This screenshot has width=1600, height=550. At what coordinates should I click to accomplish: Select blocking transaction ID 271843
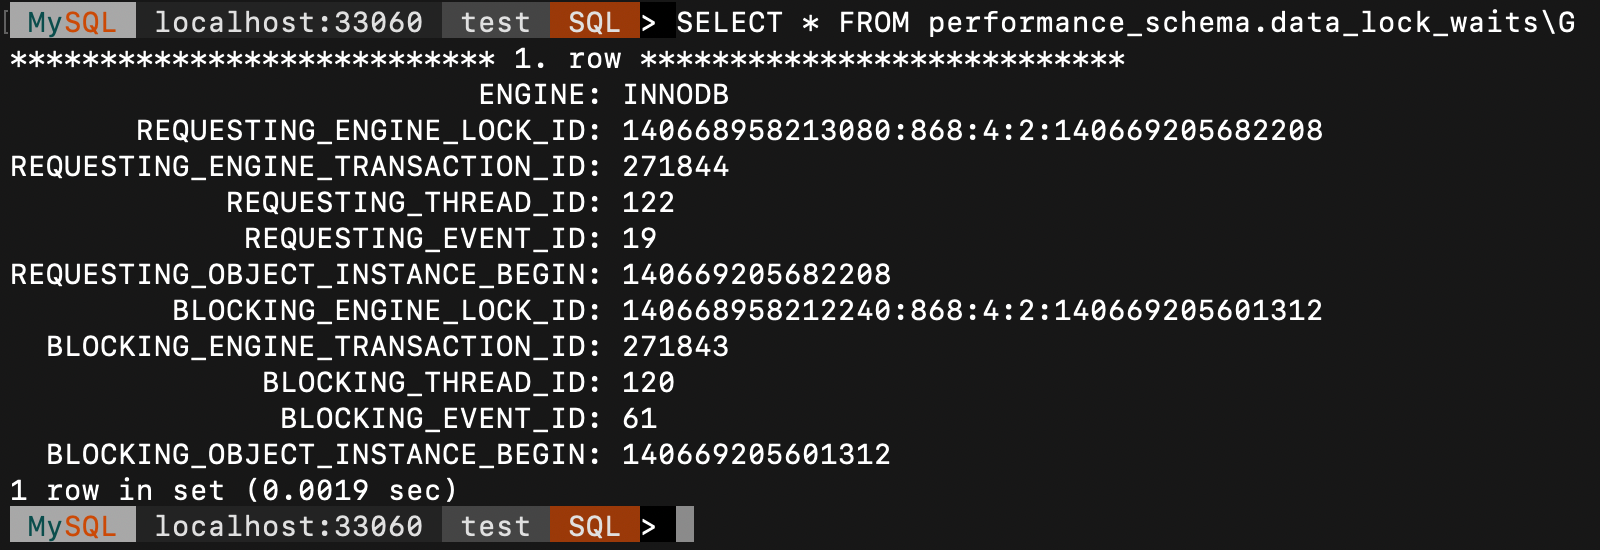click(x=675, y=347)
